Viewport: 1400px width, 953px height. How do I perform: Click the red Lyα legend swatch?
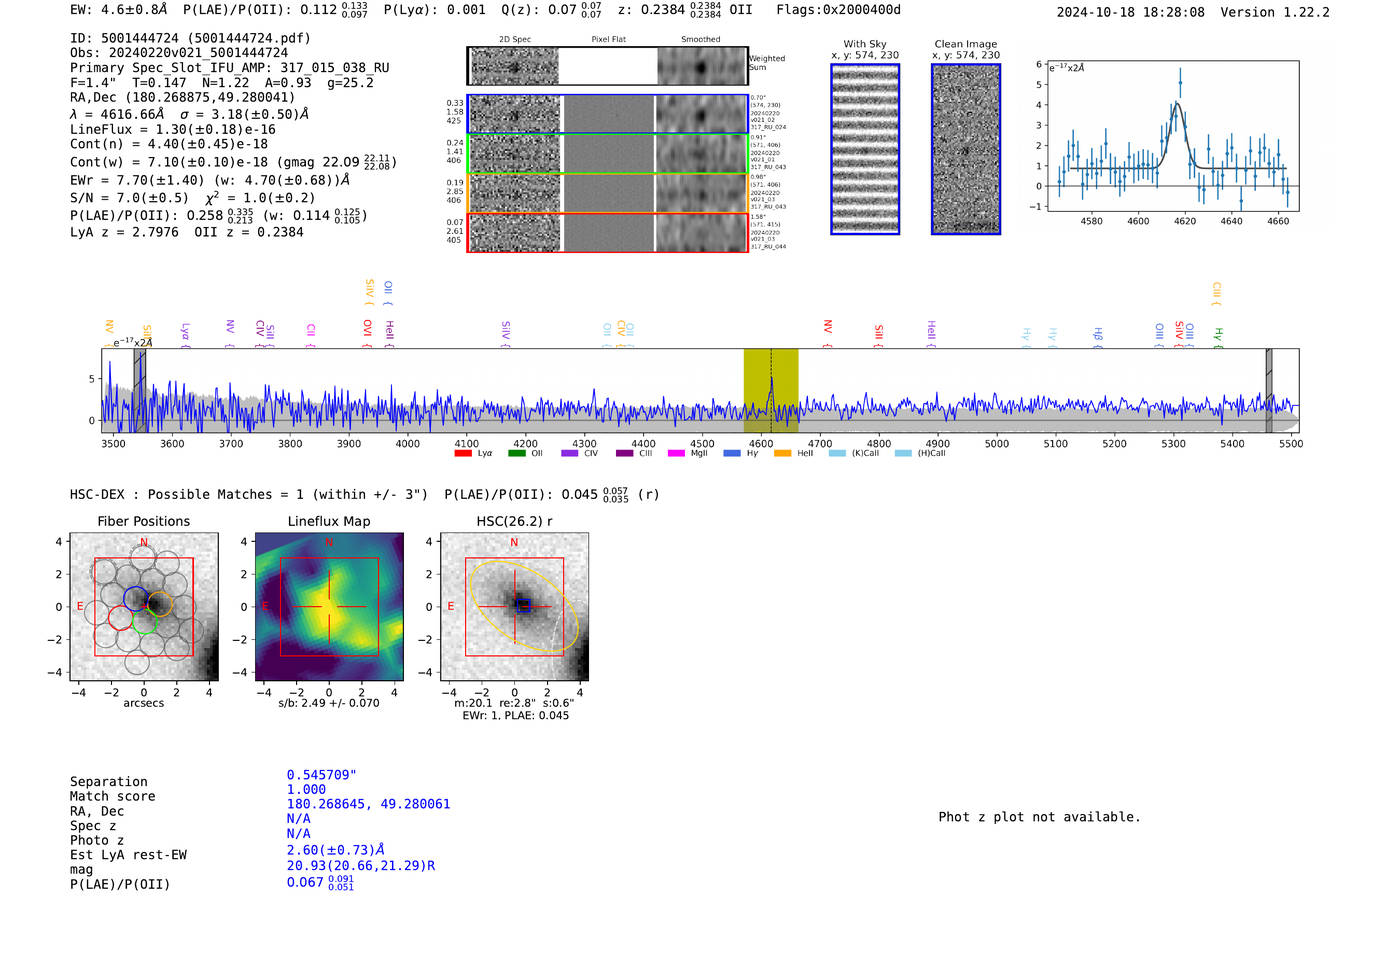tap(462, 453)
